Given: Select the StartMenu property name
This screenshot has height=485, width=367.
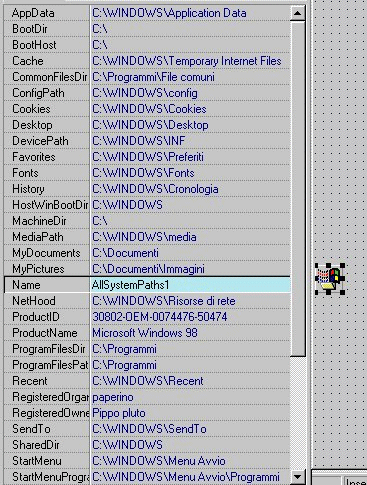Looking at the screenshot, I should point(37,461).
